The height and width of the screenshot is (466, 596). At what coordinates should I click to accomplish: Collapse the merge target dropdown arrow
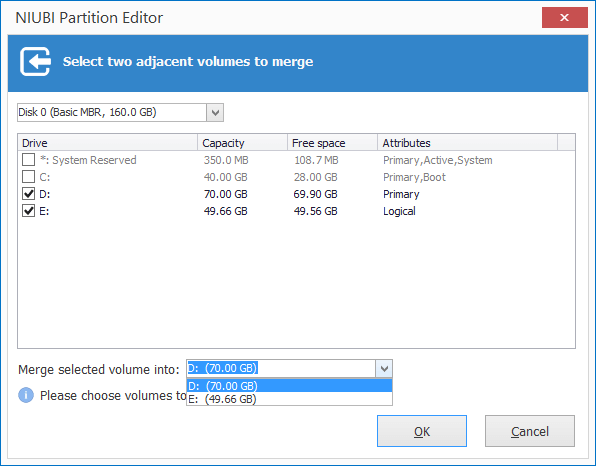point(384,368)
